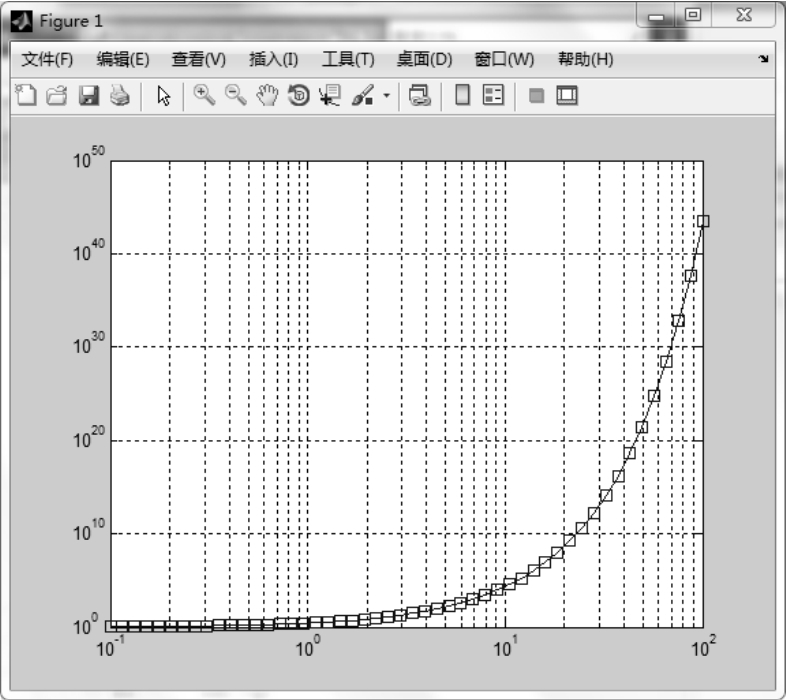Activate the Zoom Out magnifier
Image resolution: width=786 pixels, height=700 pixels.
pyautogui.click(x=235, y=95)
